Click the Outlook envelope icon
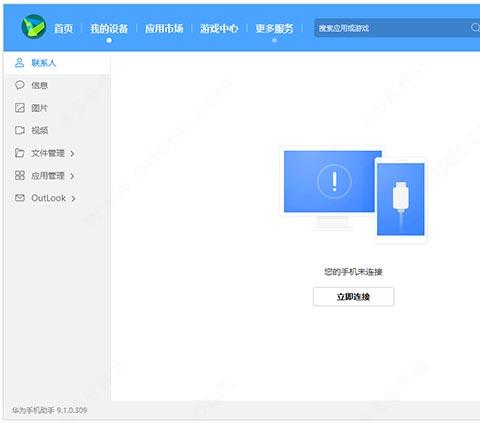This screenshot has height=423, width=480. tap(20, 198)
